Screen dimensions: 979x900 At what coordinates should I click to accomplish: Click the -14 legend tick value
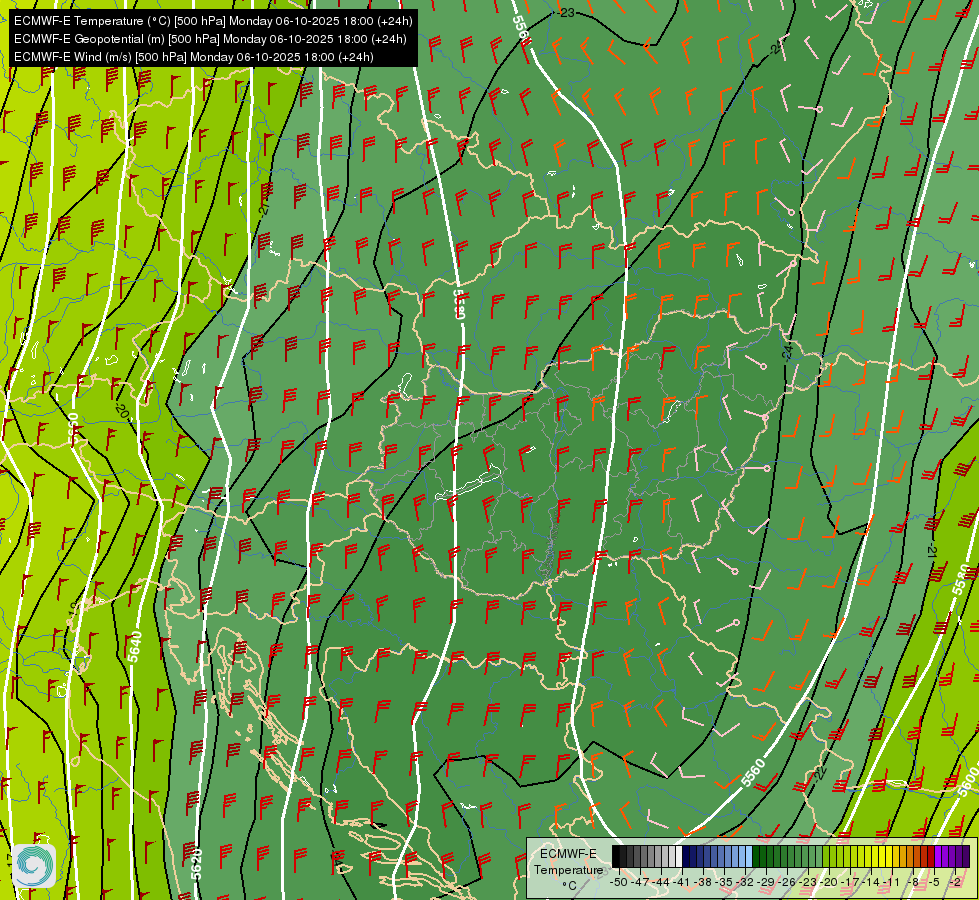(871, 882)
